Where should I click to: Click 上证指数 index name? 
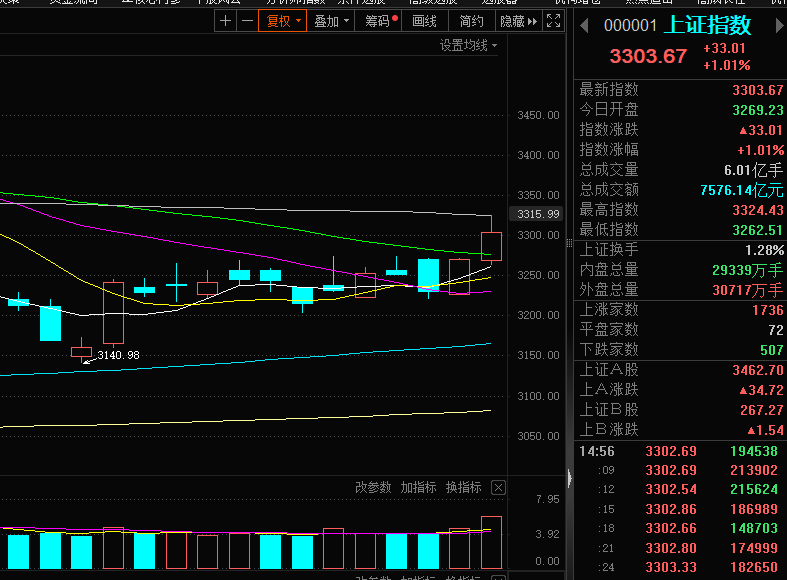(x=707, y=25)
